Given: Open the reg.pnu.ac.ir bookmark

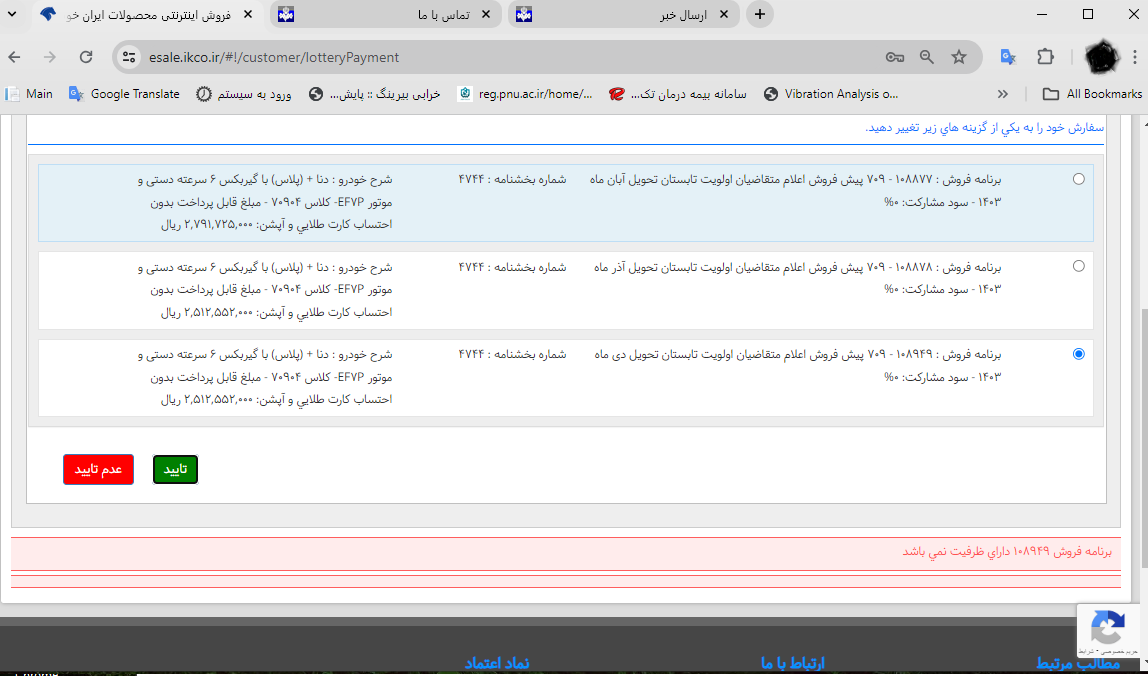Looking at the screenshot, I should point(525,94).
